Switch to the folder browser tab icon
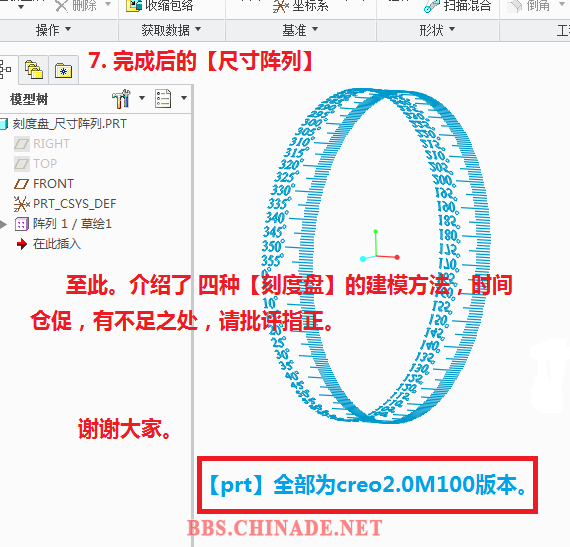The width and height of the screenshot is (570, 547). point(33,69)
